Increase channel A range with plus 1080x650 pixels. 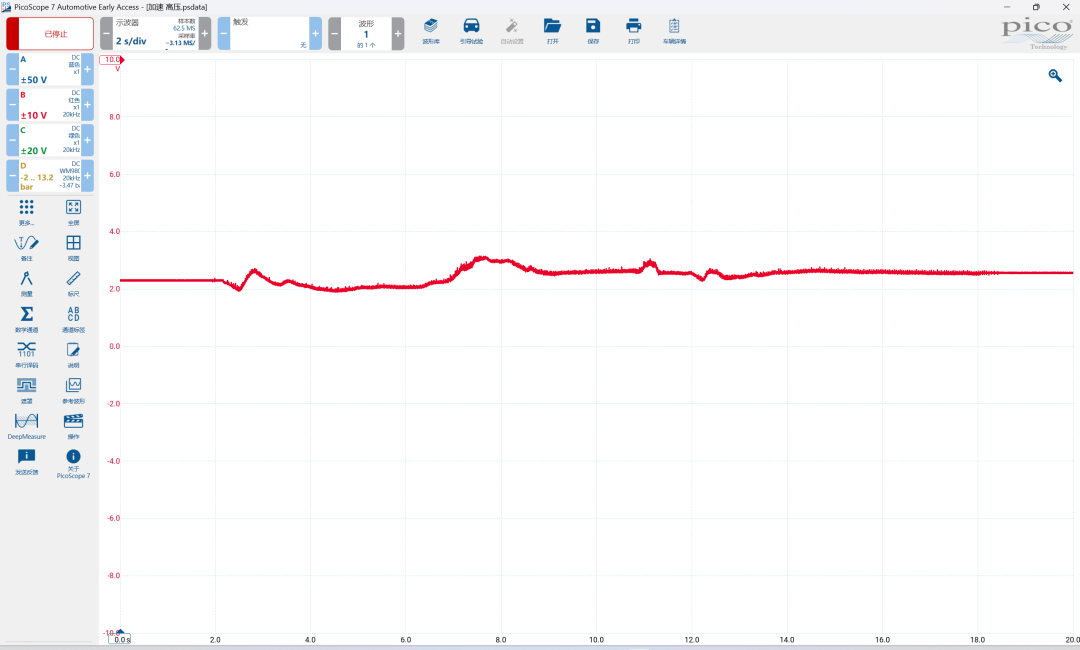(87, 70)
